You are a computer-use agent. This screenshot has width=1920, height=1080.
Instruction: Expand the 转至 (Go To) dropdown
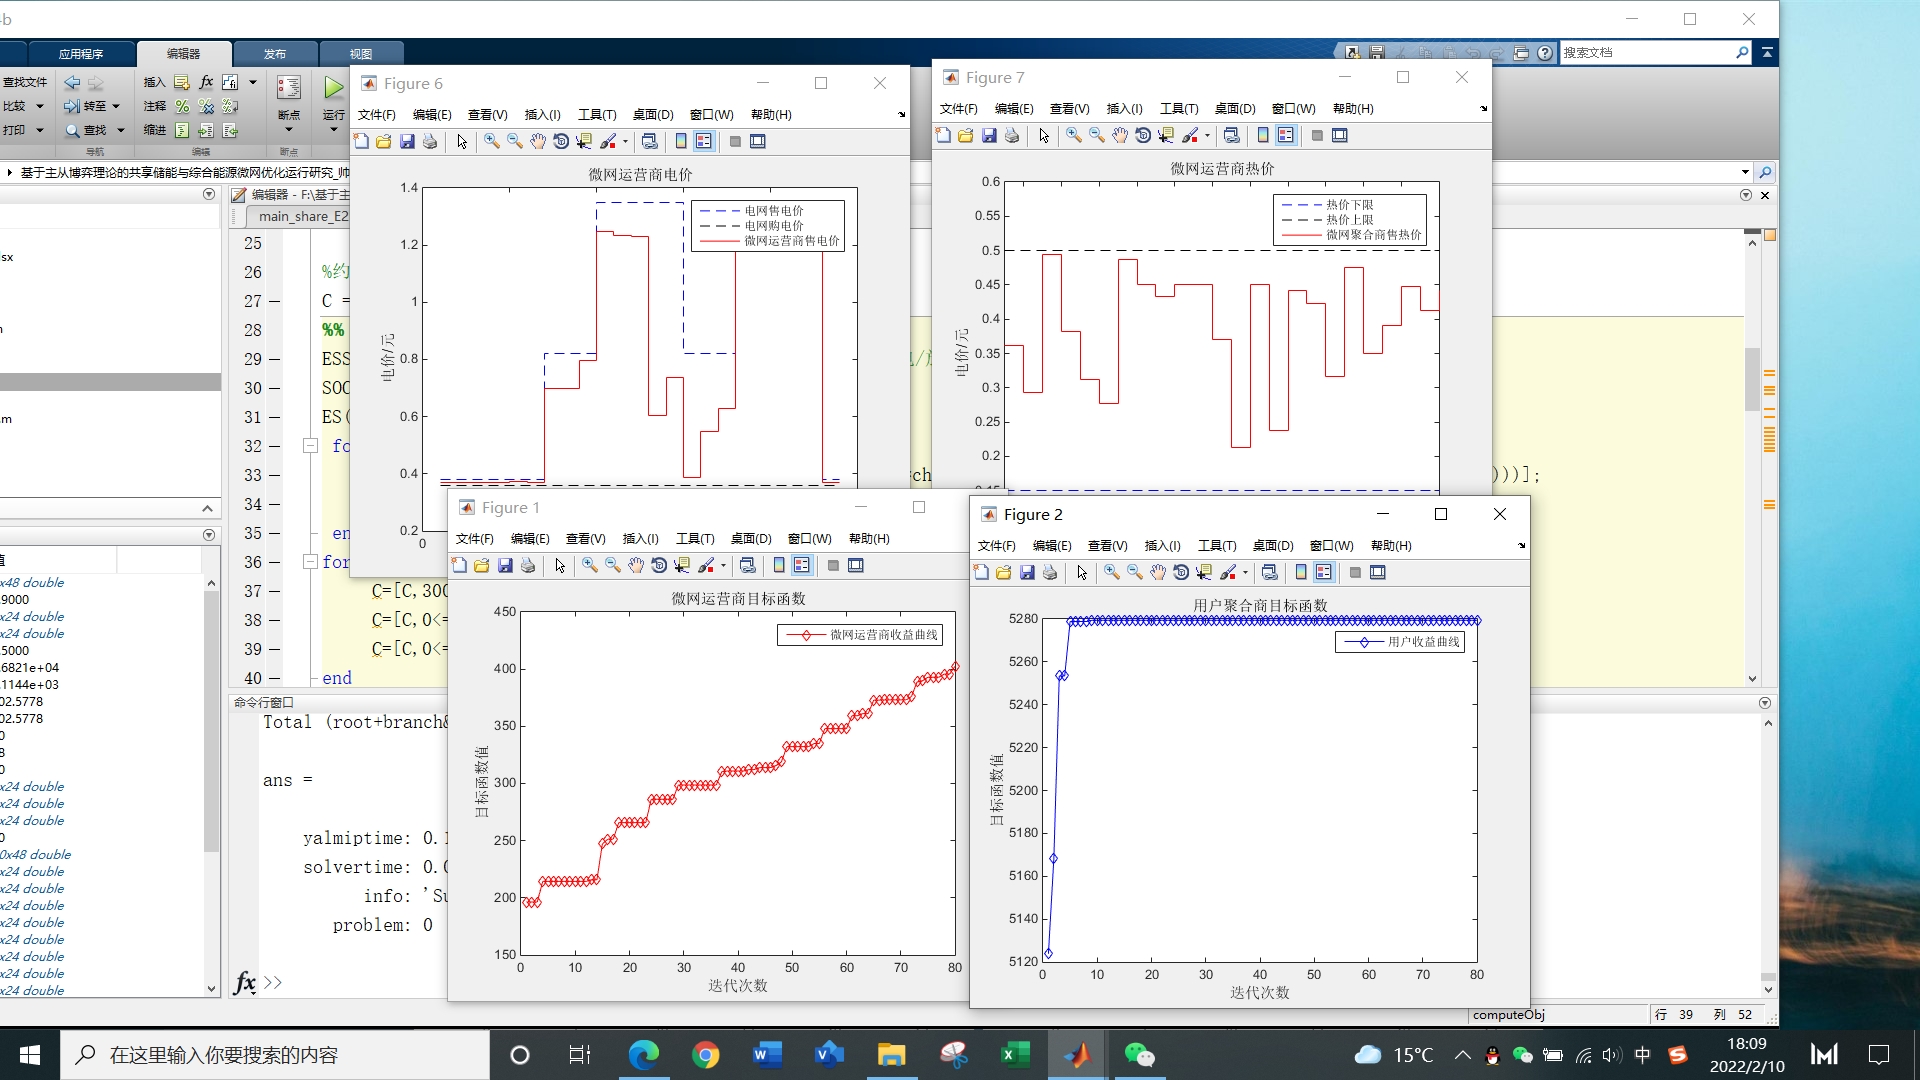pos(116,106)
